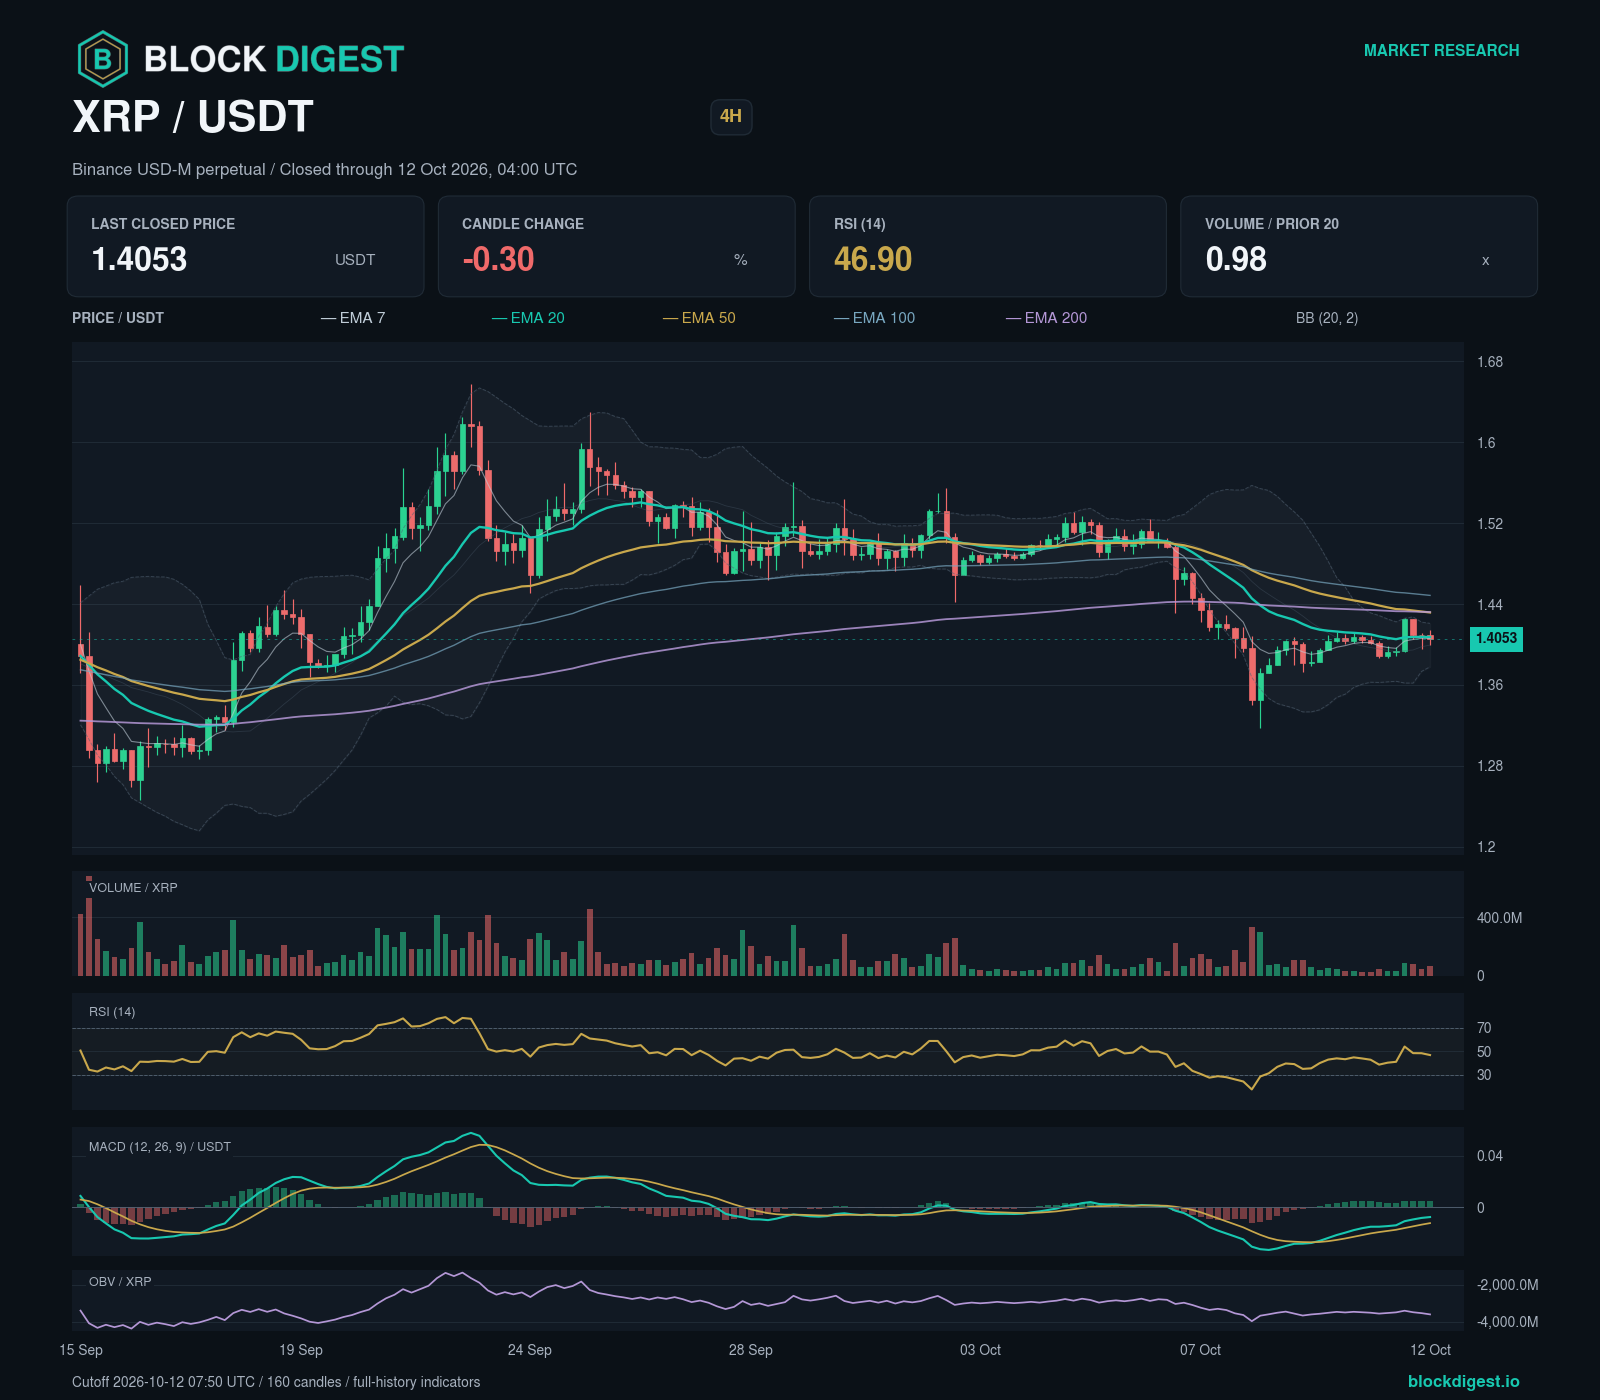The width and height of the screenshot is (1600, 1400).
Task: Click the OBV / XRP panel label
Action: click(120, 1282)
